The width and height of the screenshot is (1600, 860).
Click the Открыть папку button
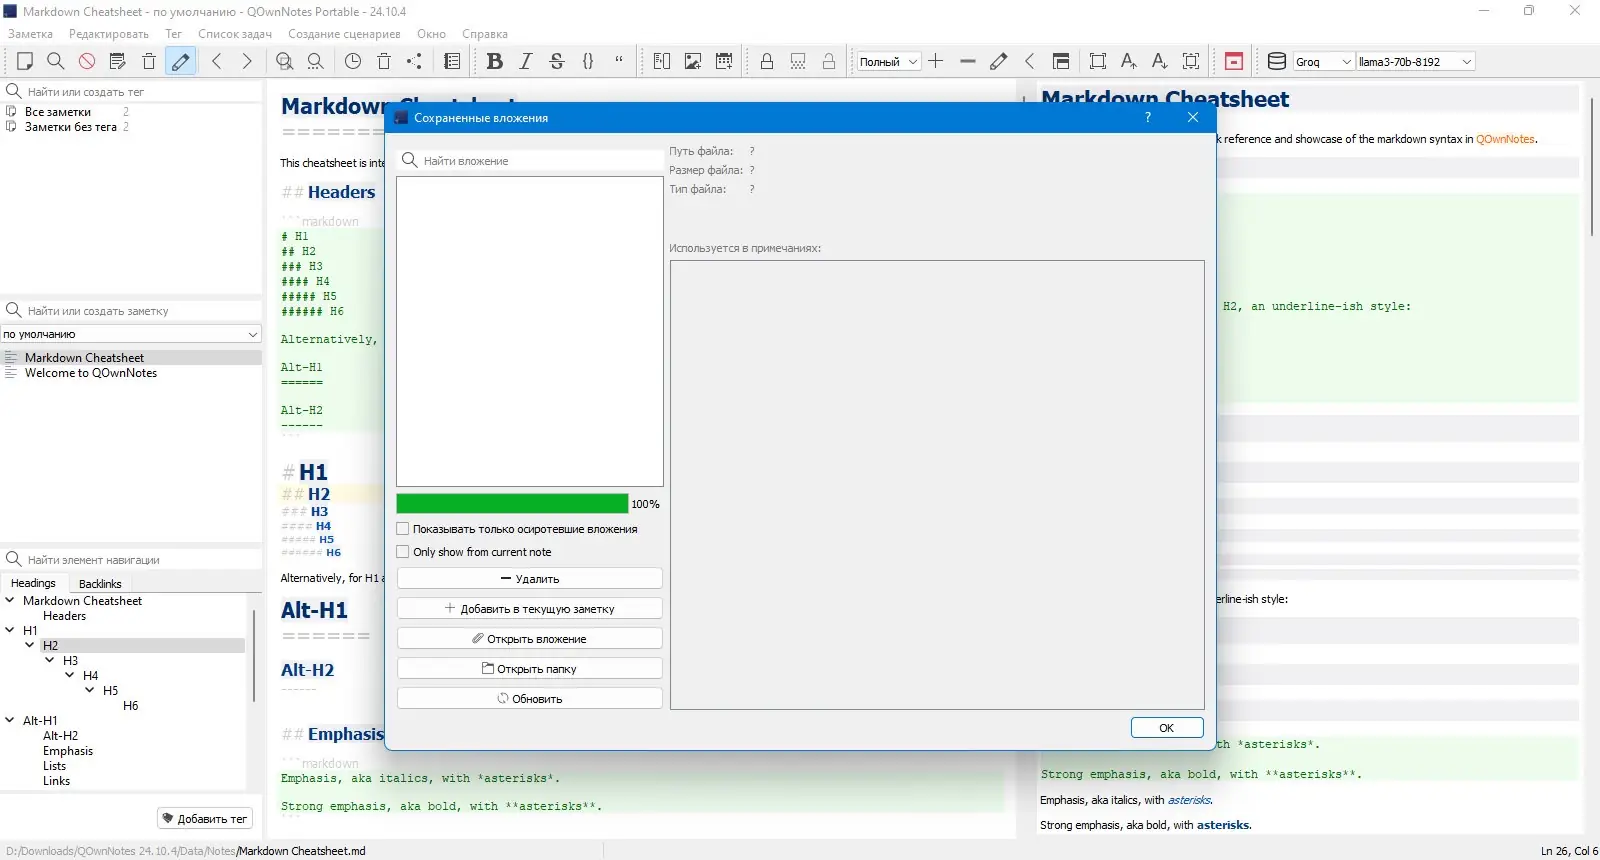530,669
